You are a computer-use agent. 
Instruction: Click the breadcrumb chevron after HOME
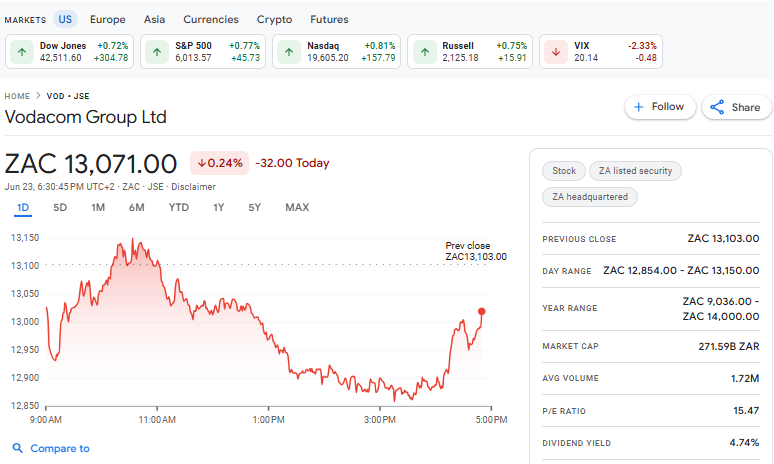38,96
